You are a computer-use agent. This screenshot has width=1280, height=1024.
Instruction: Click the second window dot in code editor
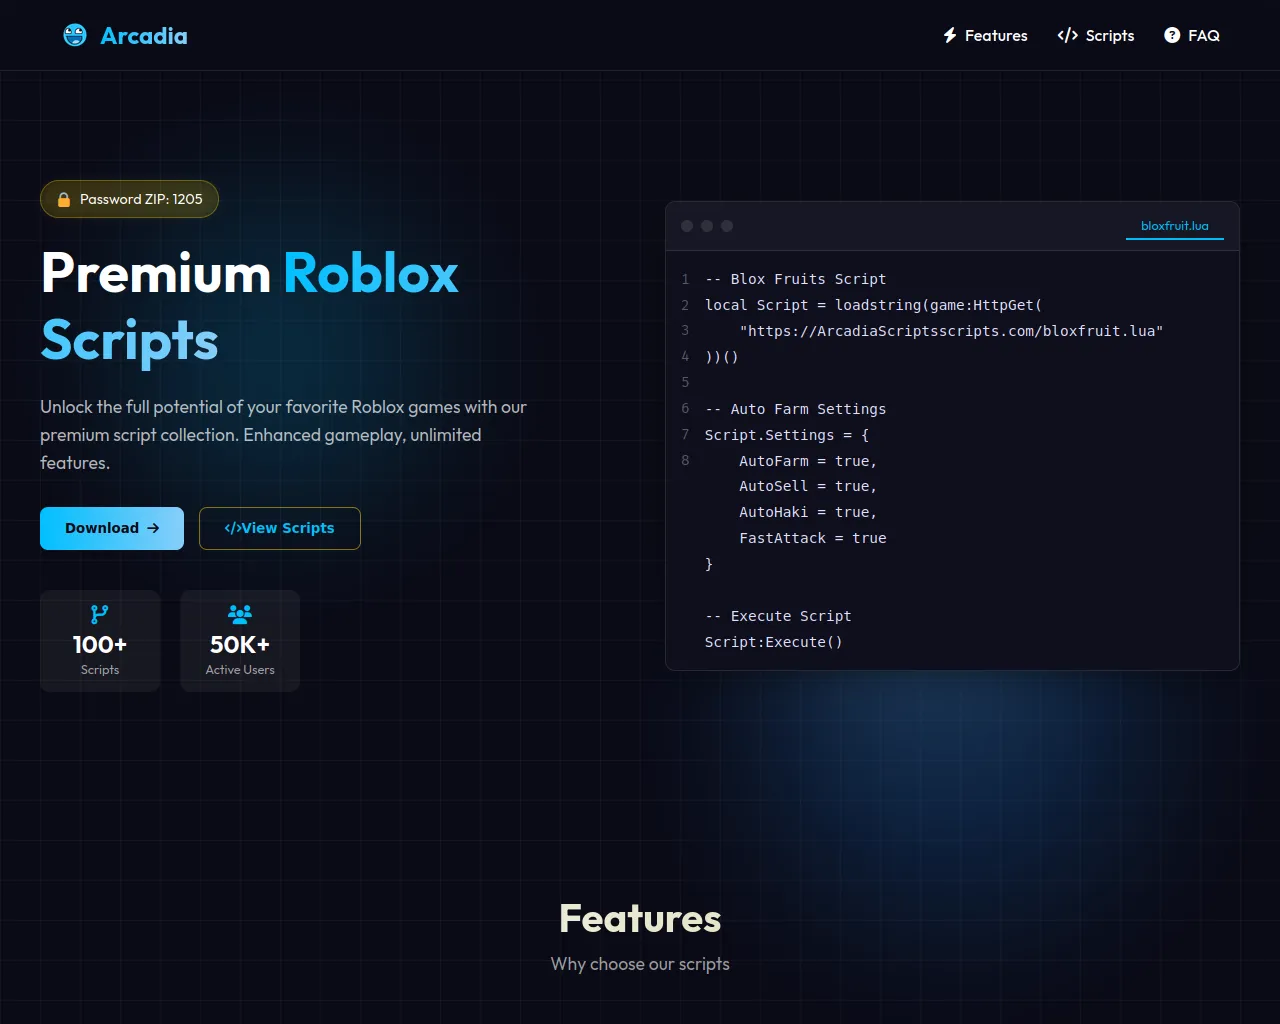(707, 226)
